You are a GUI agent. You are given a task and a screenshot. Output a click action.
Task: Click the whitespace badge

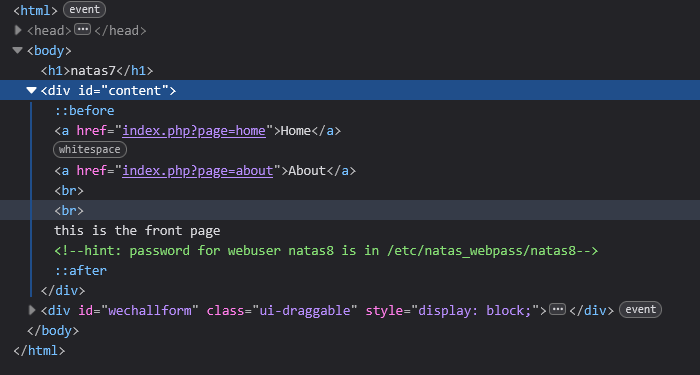coord(90,150)
